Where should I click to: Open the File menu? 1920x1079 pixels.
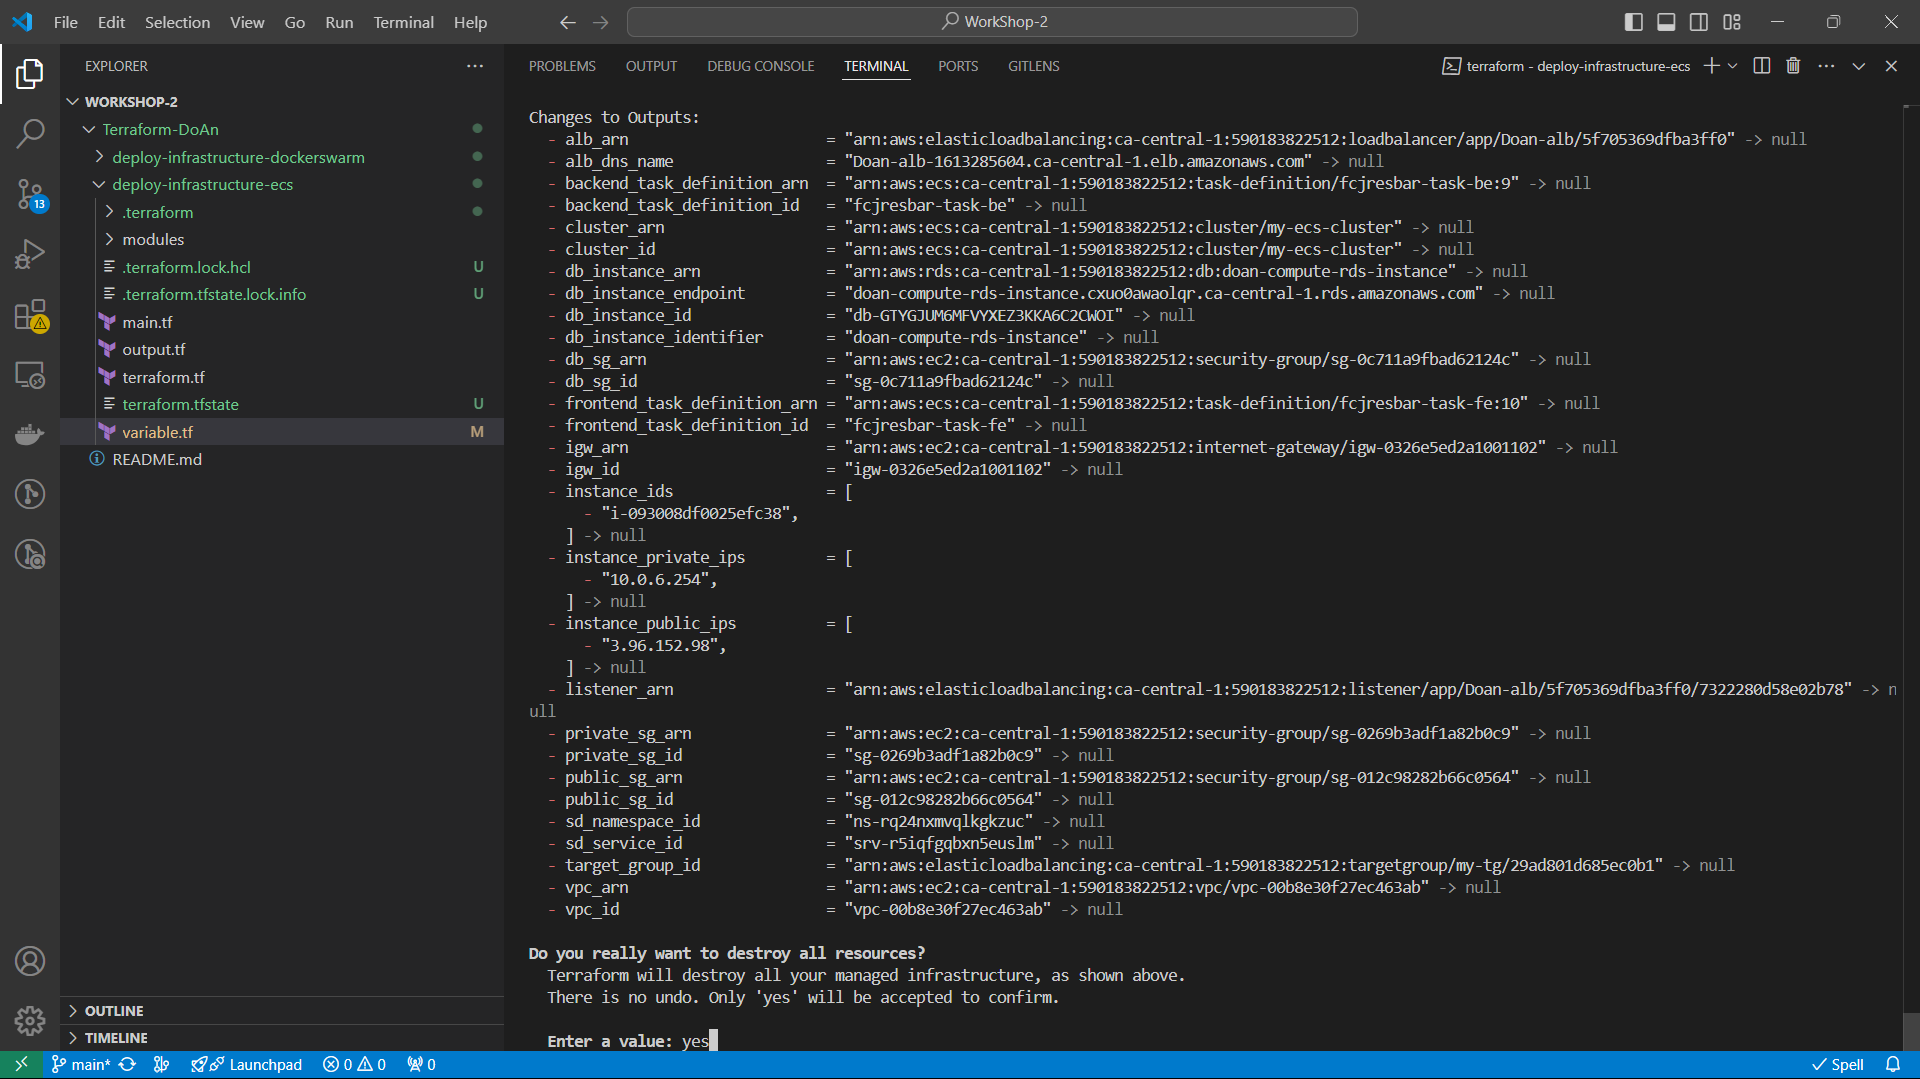tap(66, 22)
